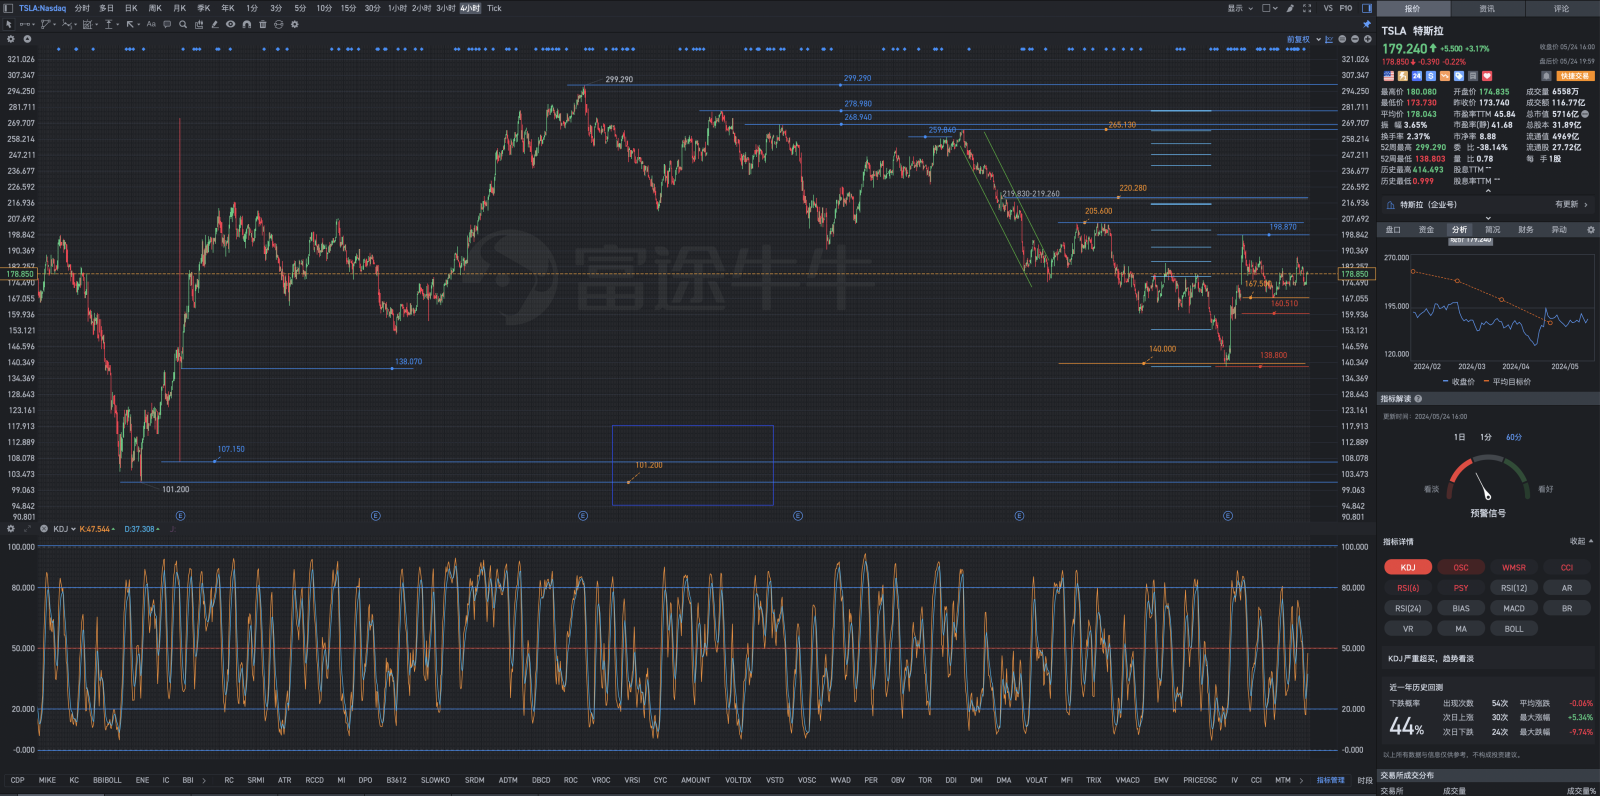Select the pencil brush drawing tool
The image size is (1600, 796).
click(215, 24)
